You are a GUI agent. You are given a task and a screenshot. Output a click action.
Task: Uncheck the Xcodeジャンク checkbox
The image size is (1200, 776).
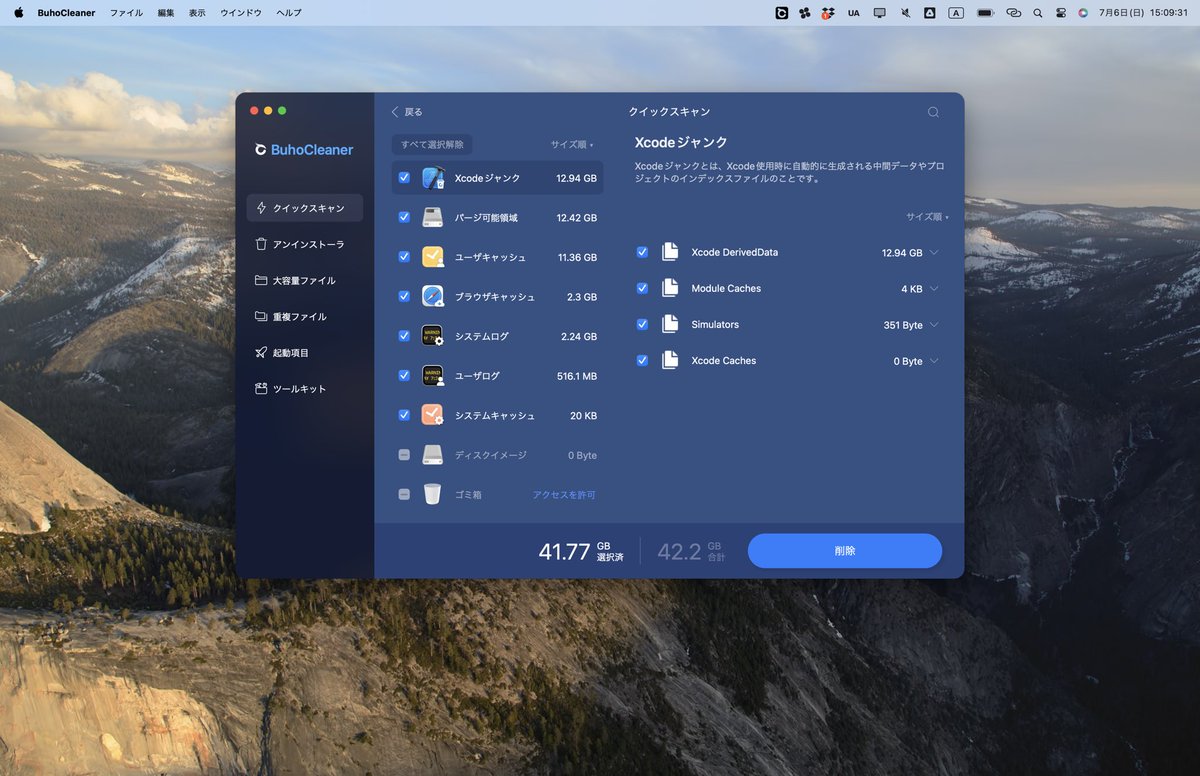[x=404, y=178]
